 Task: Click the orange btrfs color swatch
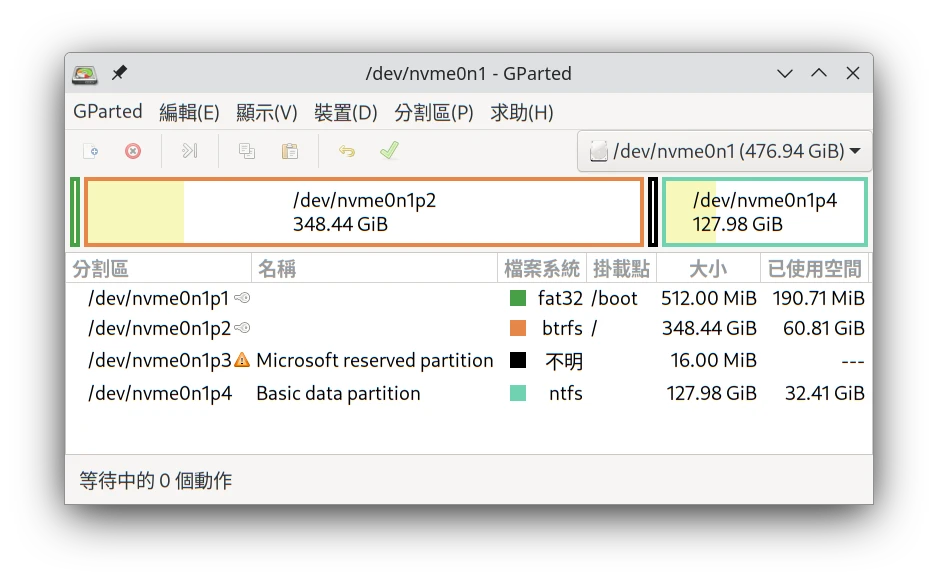[518, 329]
